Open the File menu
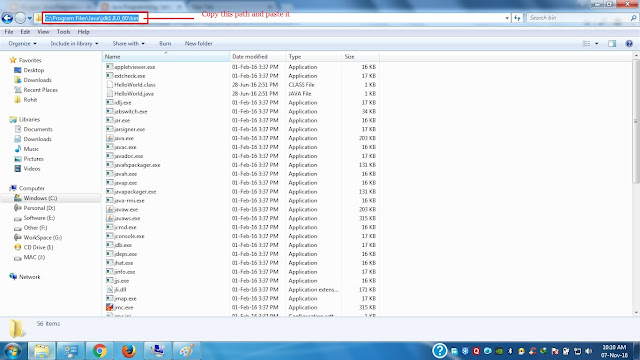Screen dimensions: 640x360 click(x=9, y=32)
